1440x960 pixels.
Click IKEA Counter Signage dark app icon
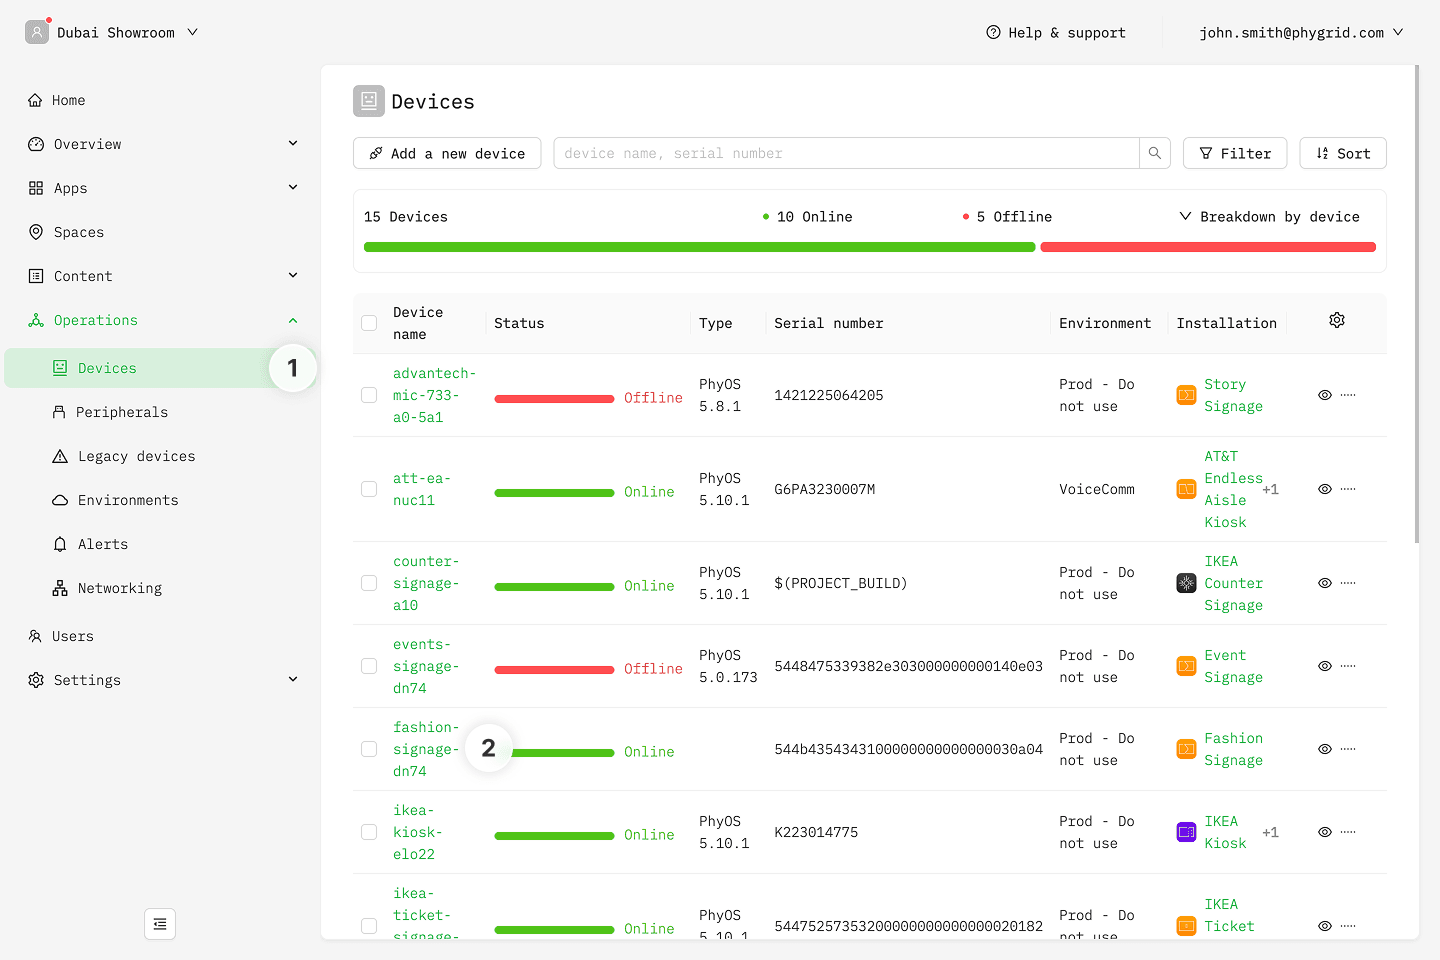coord(1186,583)
